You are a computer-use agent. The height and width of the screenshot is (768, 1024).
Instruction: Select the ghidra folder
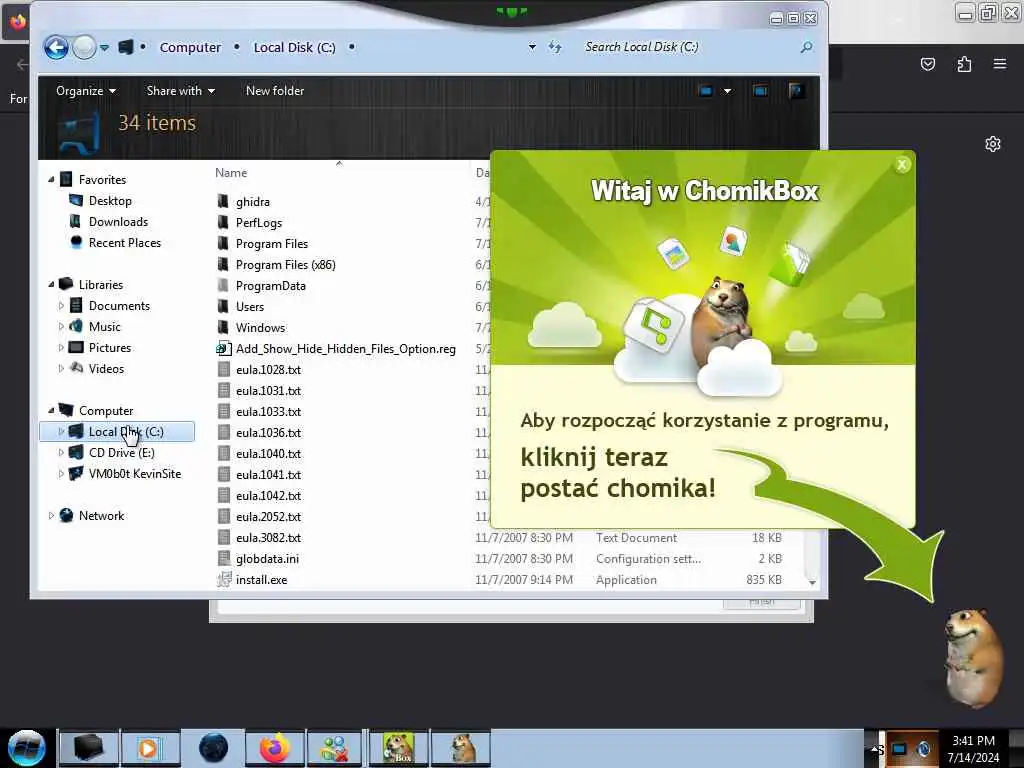coord(253,202)
